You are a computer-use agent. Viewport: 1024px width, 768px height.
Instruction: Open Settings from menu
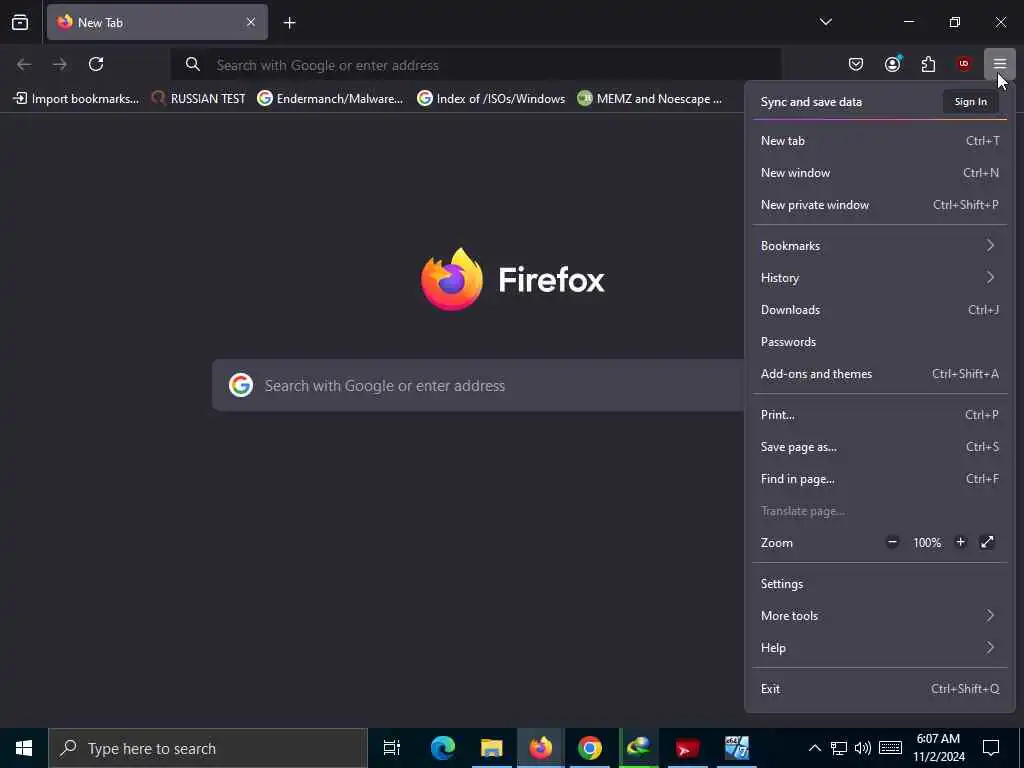[x=880, y=584]
